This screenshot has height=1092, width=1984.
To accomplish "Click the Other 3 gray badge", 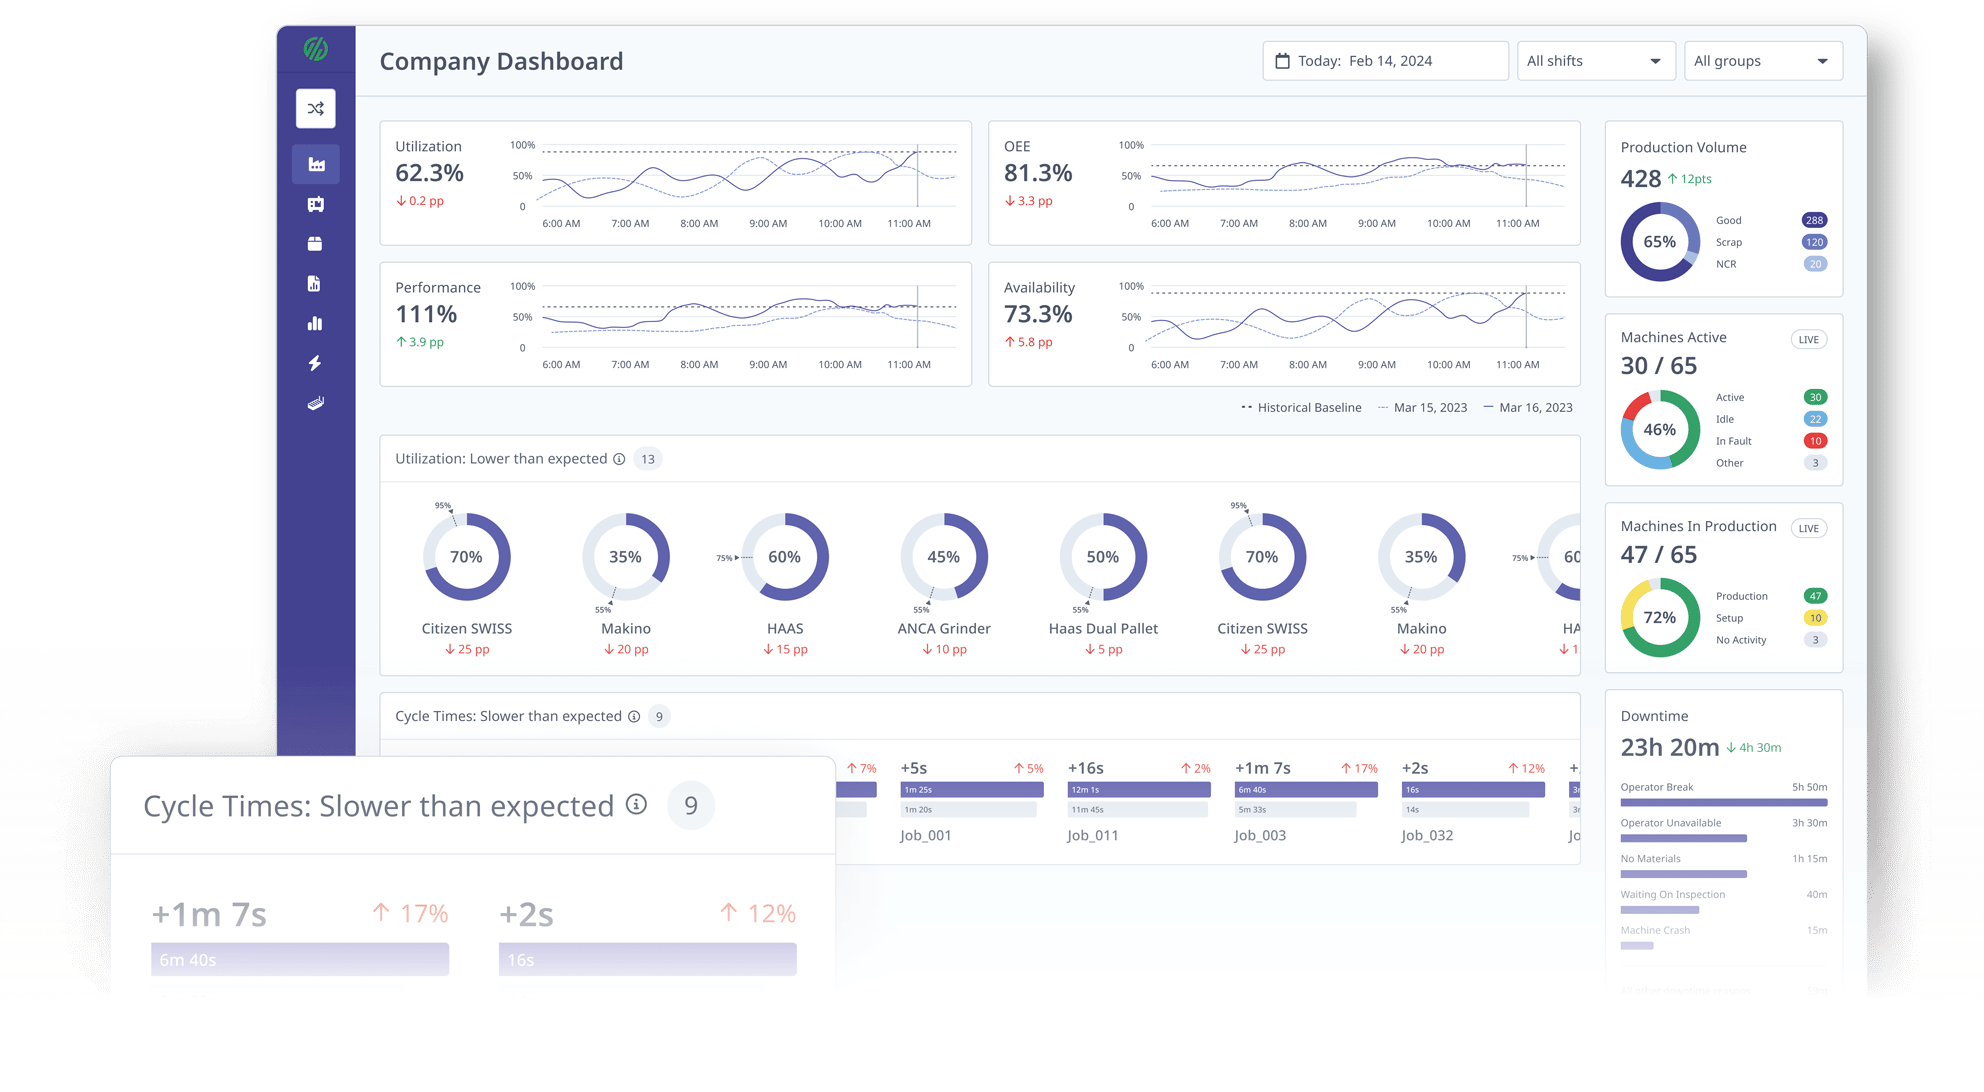I will point(1814,463).
